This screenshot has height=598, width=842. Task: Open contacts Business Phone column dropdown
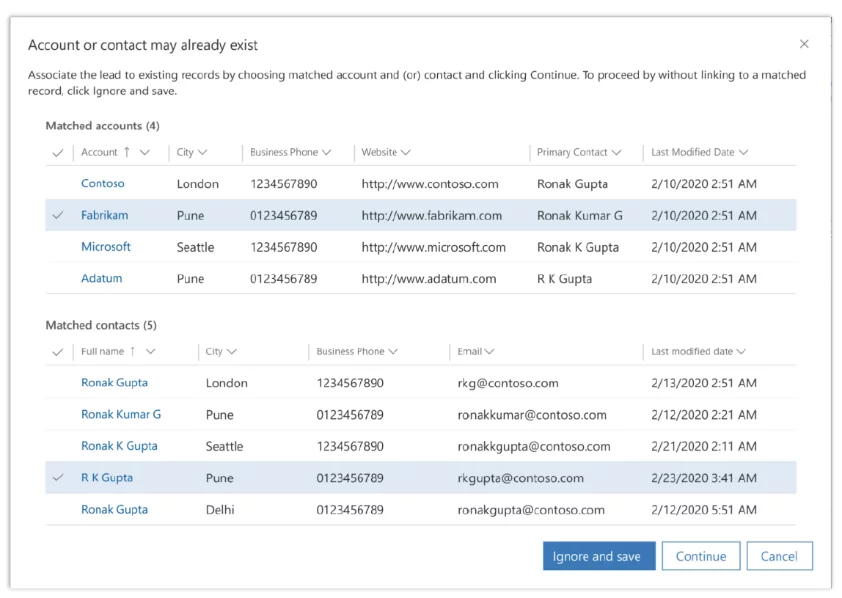point(393,352)
